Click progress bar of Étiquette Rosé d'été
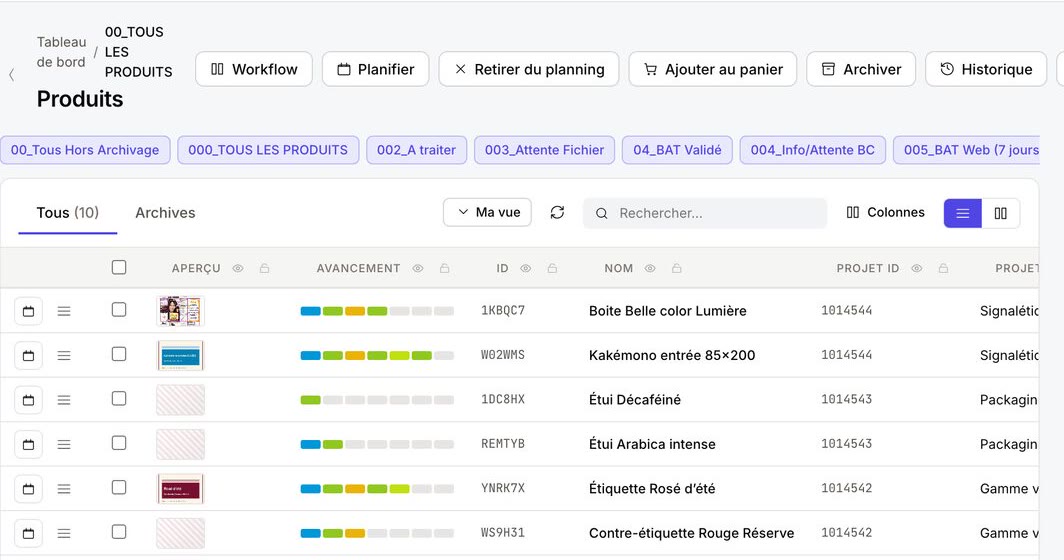The image size is (1064, 560). (x=377, y=489)
